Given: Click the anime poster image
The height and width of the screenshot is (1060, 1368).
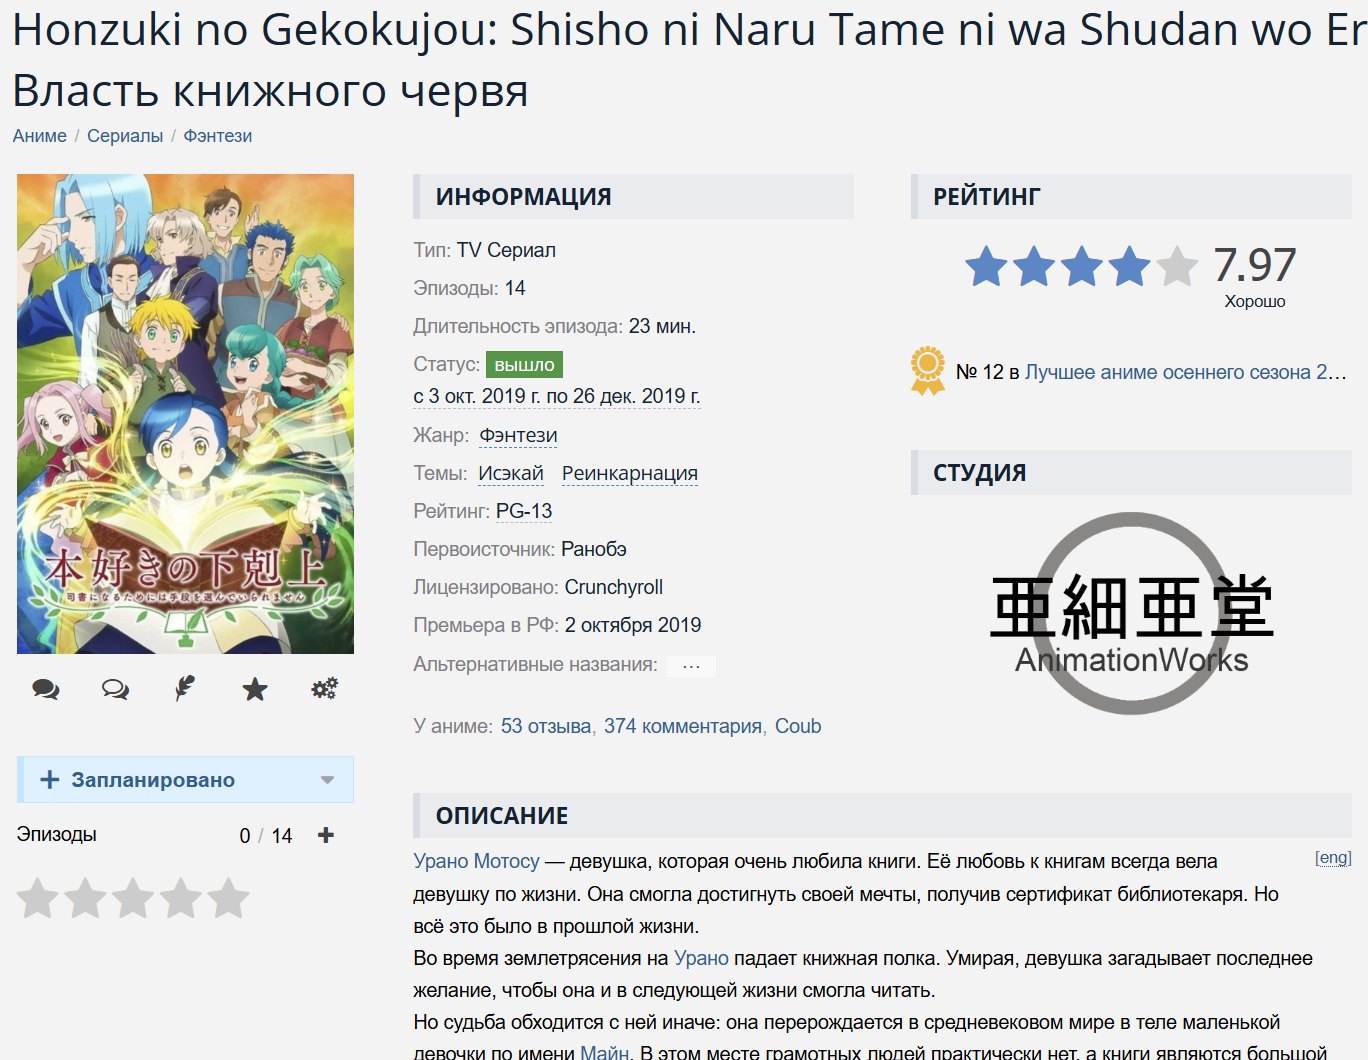Looking at the screenshot, I should tap(186, 414).
